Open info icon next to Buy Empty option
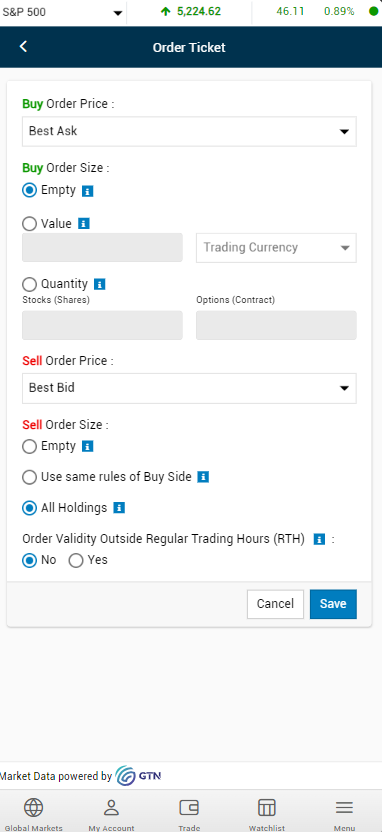The width and height of the screenshot is (382, 832). [x=88, y=191]
